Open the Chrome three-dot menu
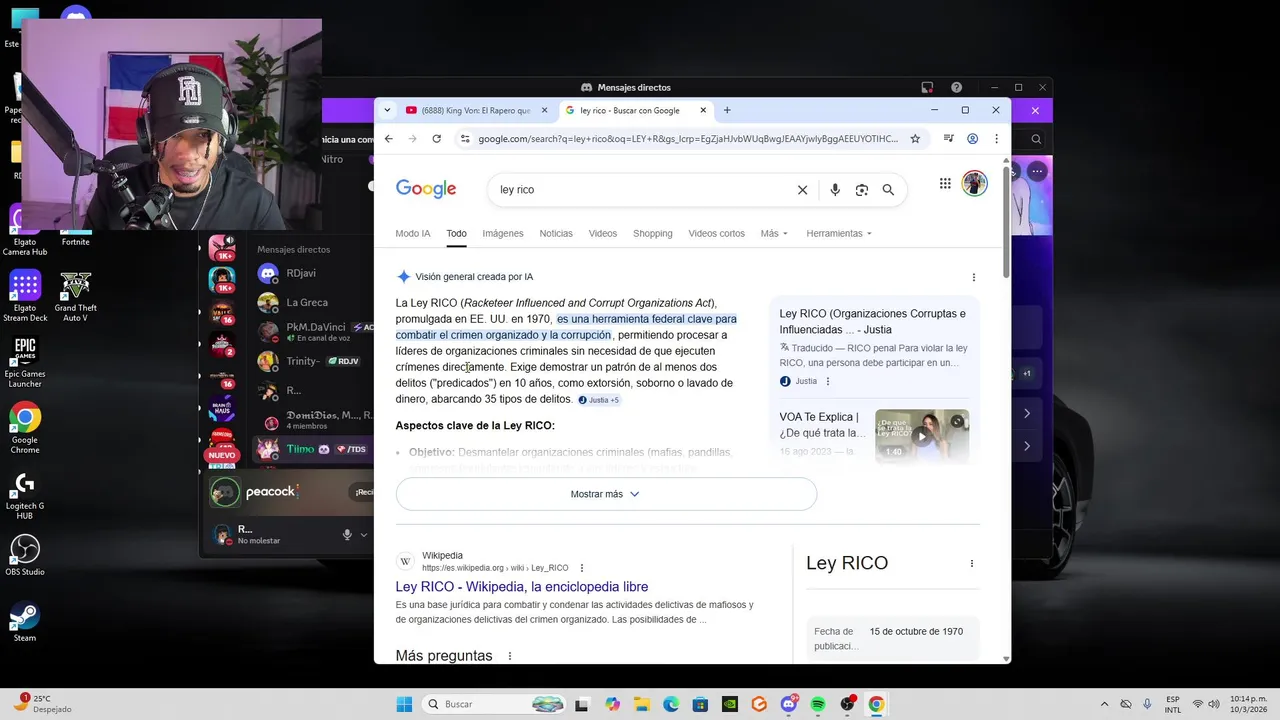Screen dimensions: 1280x720 pyautogui.click(x=996, y=139)
